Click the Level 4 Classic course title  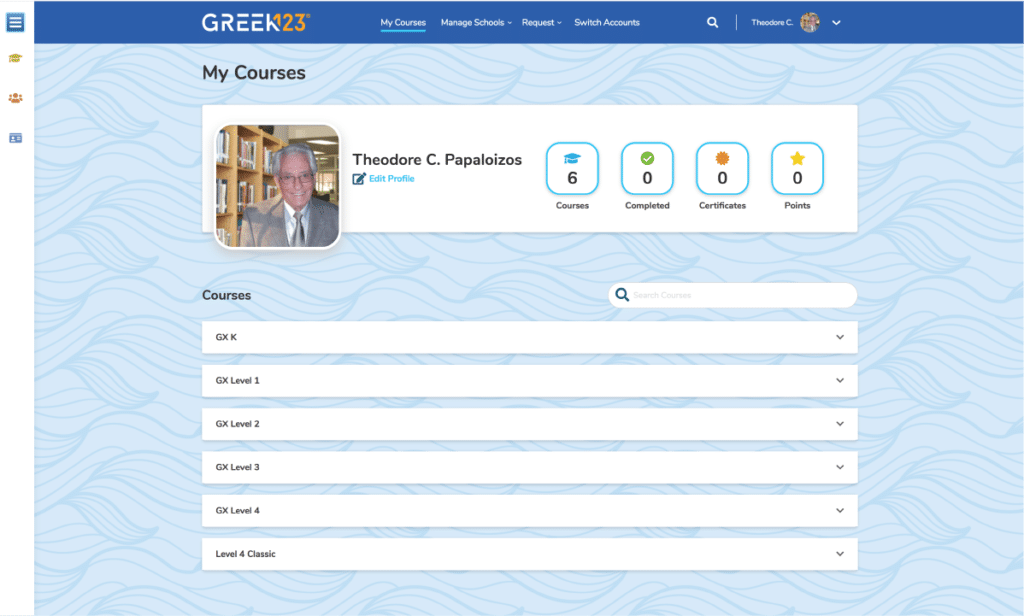pyautogui.click(x=246, y=554)
